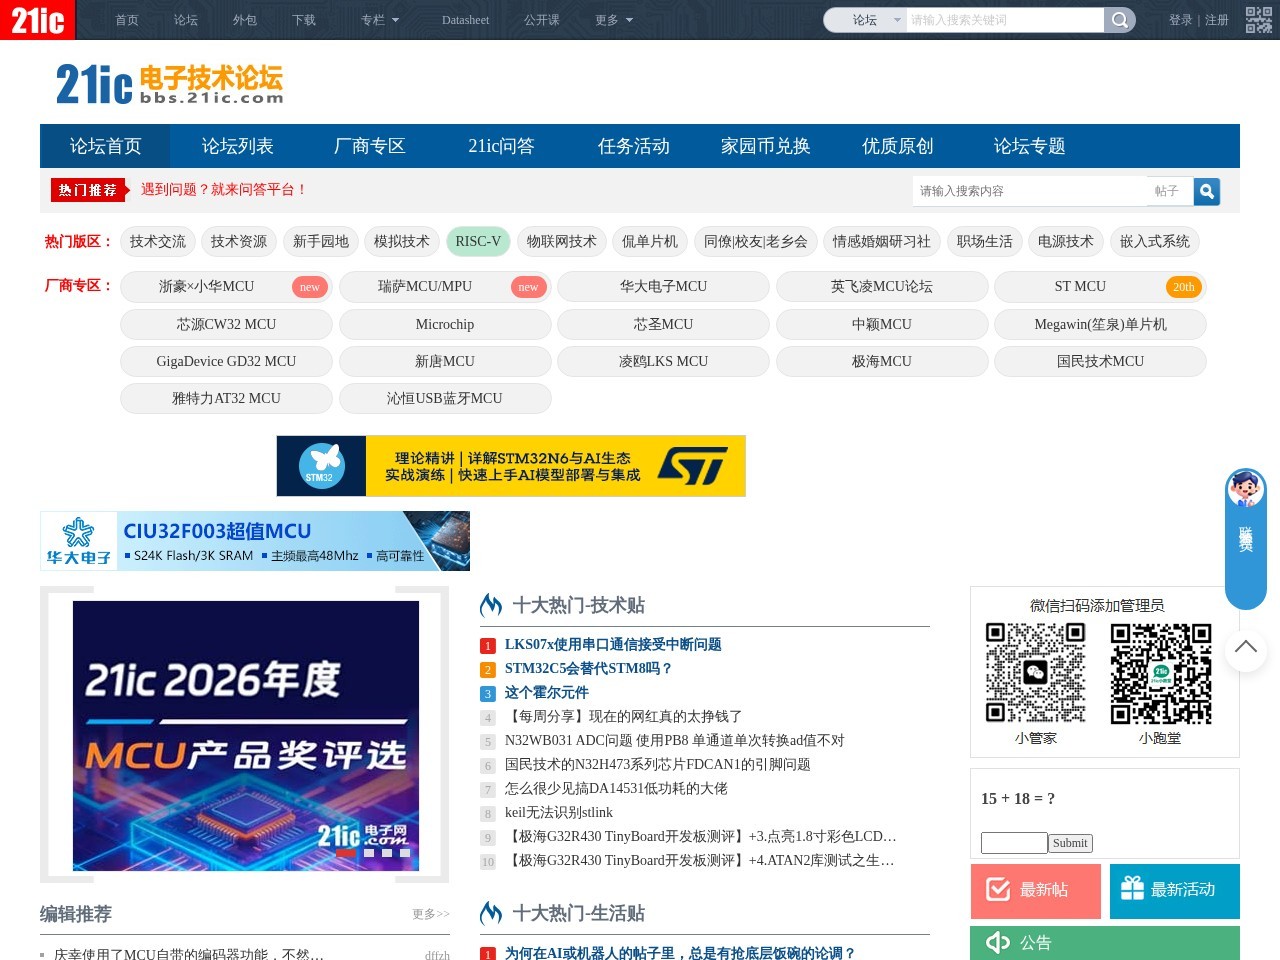This screenshot has width=1280, height=960.
Task: Select the 任务活动 tab
Action: click(x=633, y=146)
